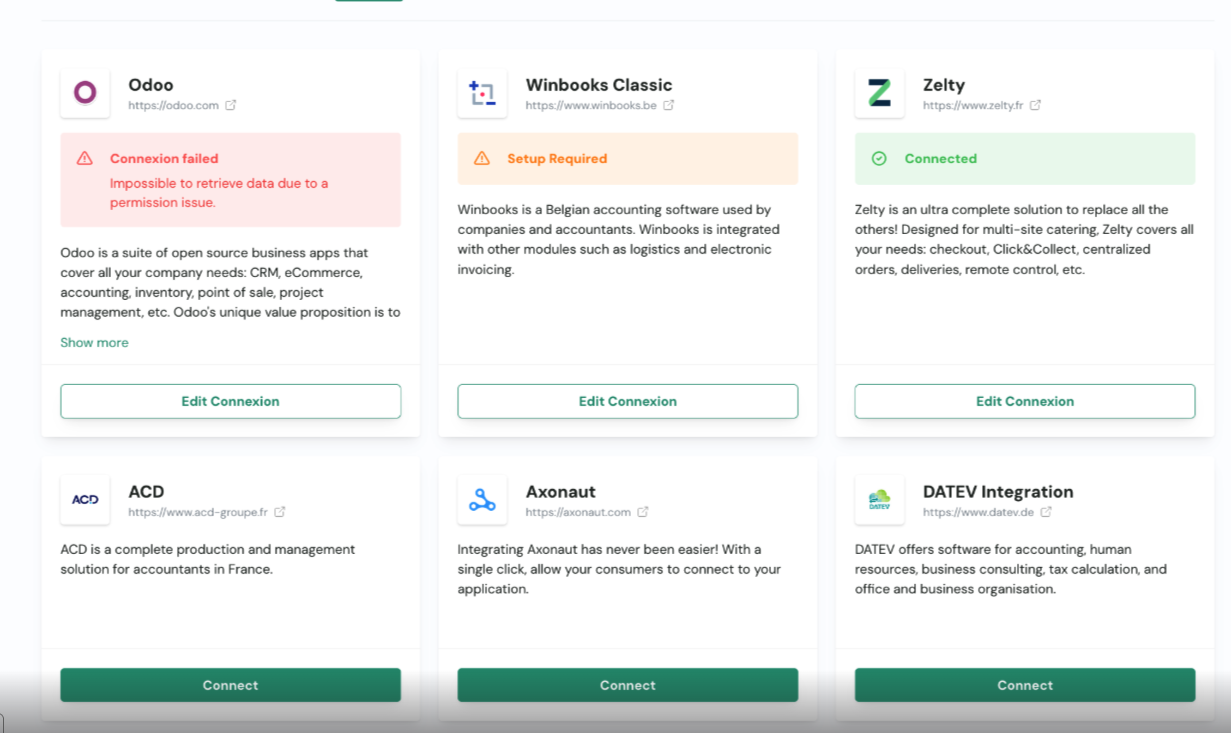The image size is (1231, 733).
Task: Click Edit Connexion for Odoo
Action: click(x=231, y=401)
